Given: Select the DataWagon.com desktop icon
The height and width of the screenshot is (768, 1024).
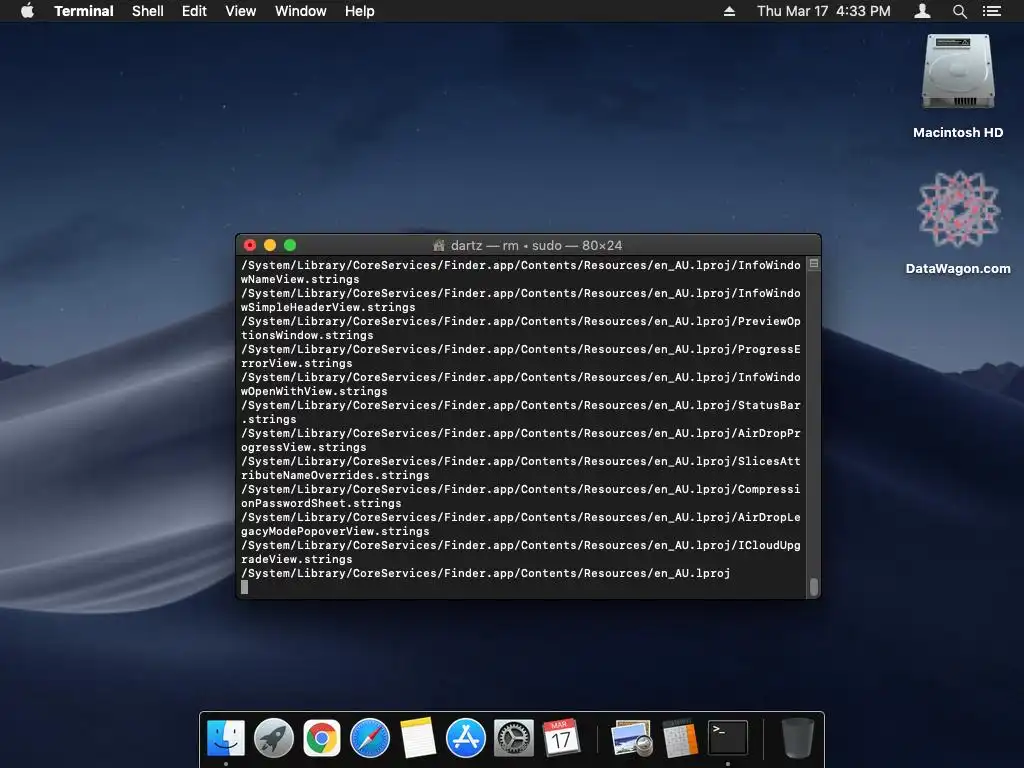Looking at the screenshot, I should coord(958,209).
